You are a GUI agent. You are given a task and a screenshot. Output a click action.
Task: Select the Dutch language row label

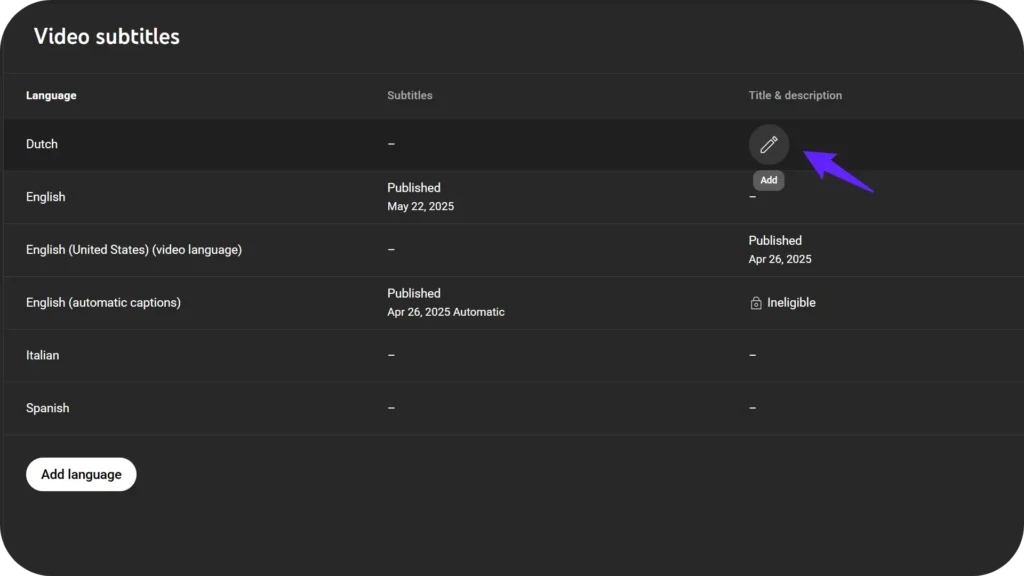point(42,144)
